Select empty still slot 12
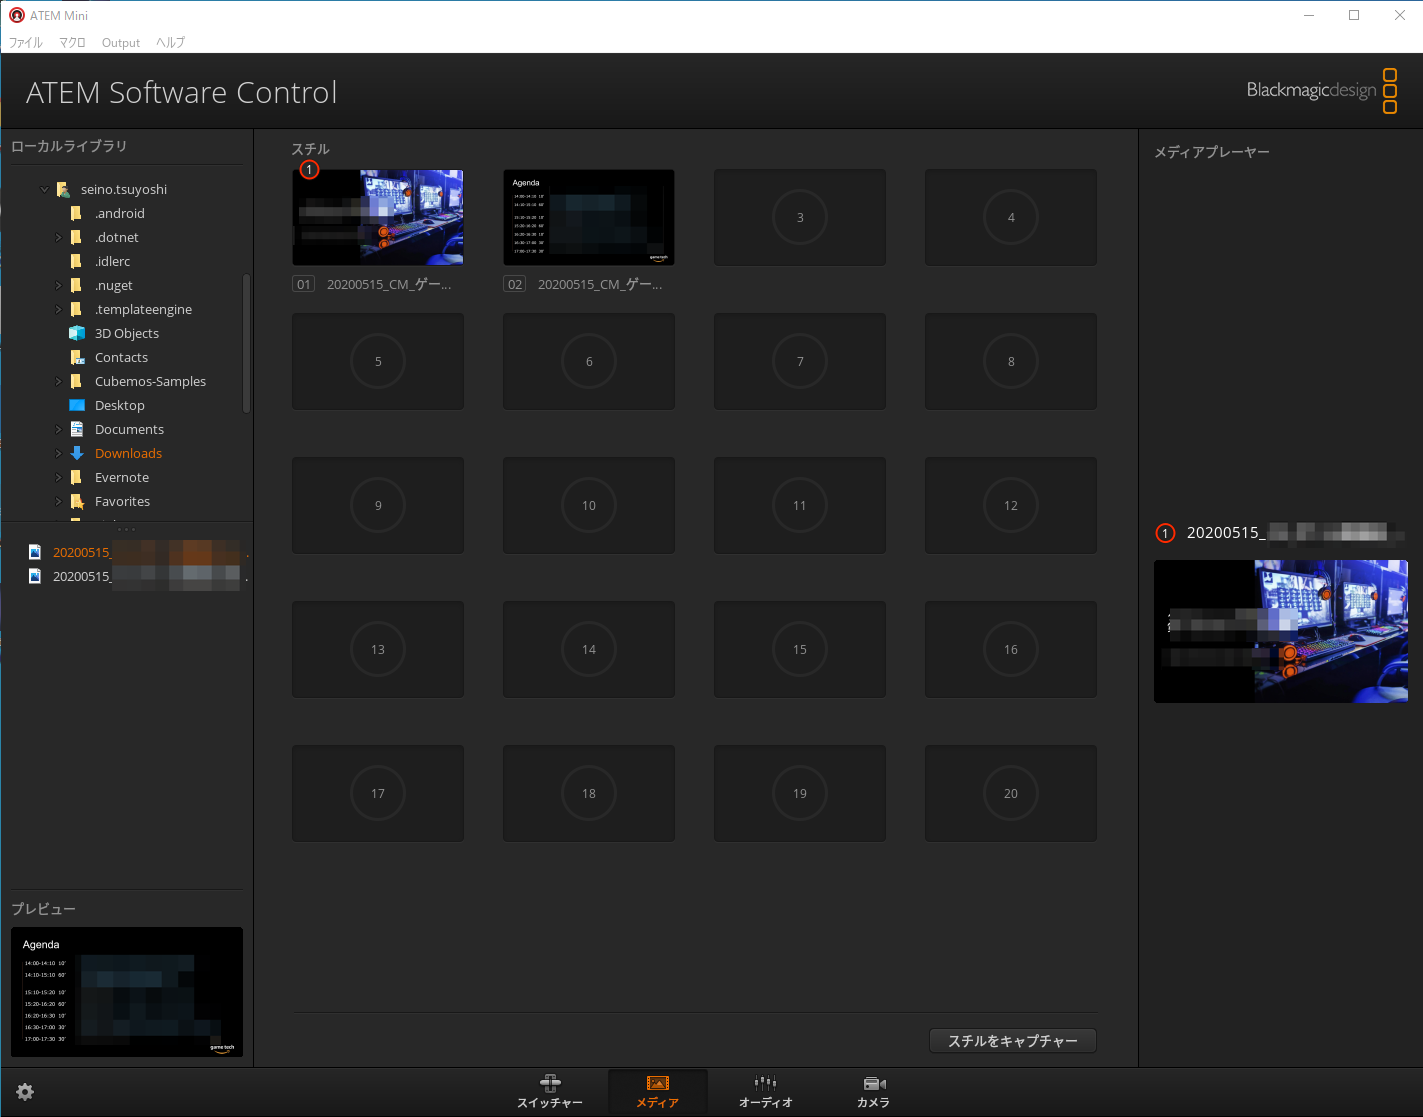The image size is (1423, 1117). click(x=1011, y=505)
